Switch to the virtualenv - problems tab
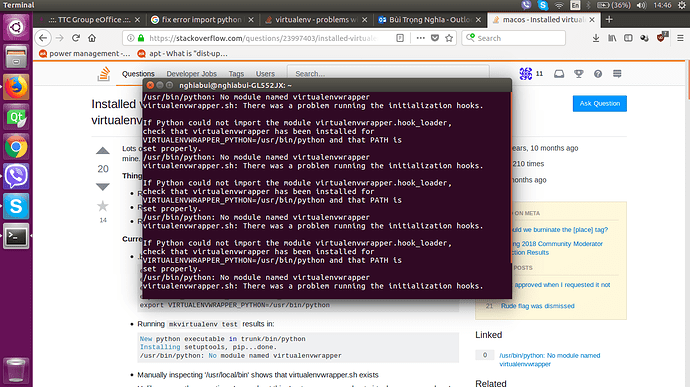The image size is (690, 387). coord(316,20)
